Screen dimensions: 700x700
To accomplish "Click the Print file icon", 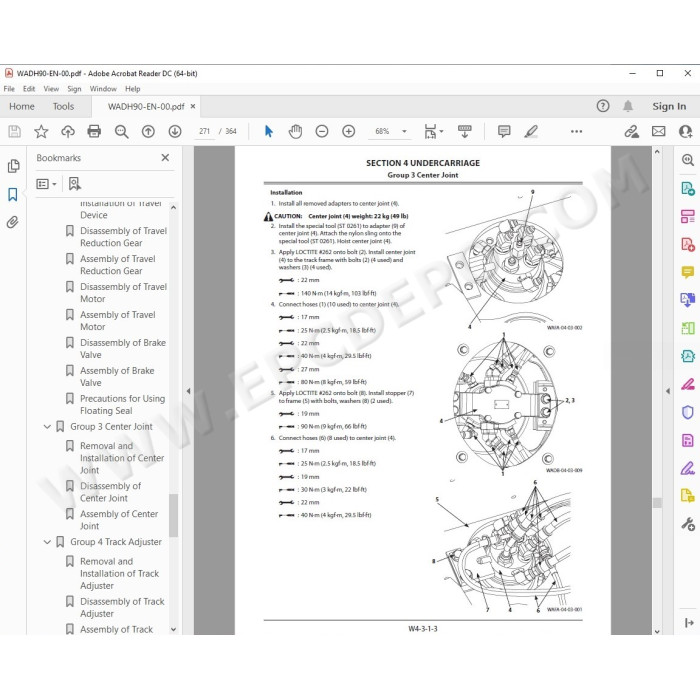I will [94, 131].
